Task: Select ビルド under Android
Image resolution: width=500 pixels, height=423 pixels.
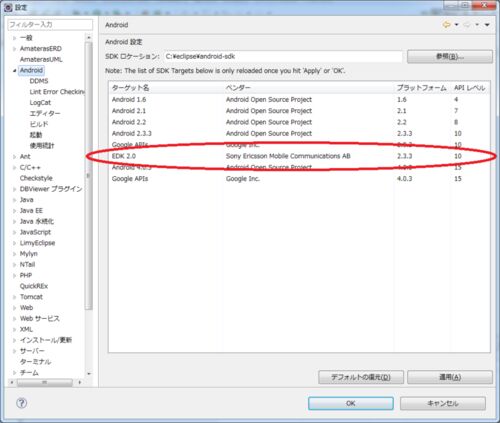Action: [x=39, y=124]
